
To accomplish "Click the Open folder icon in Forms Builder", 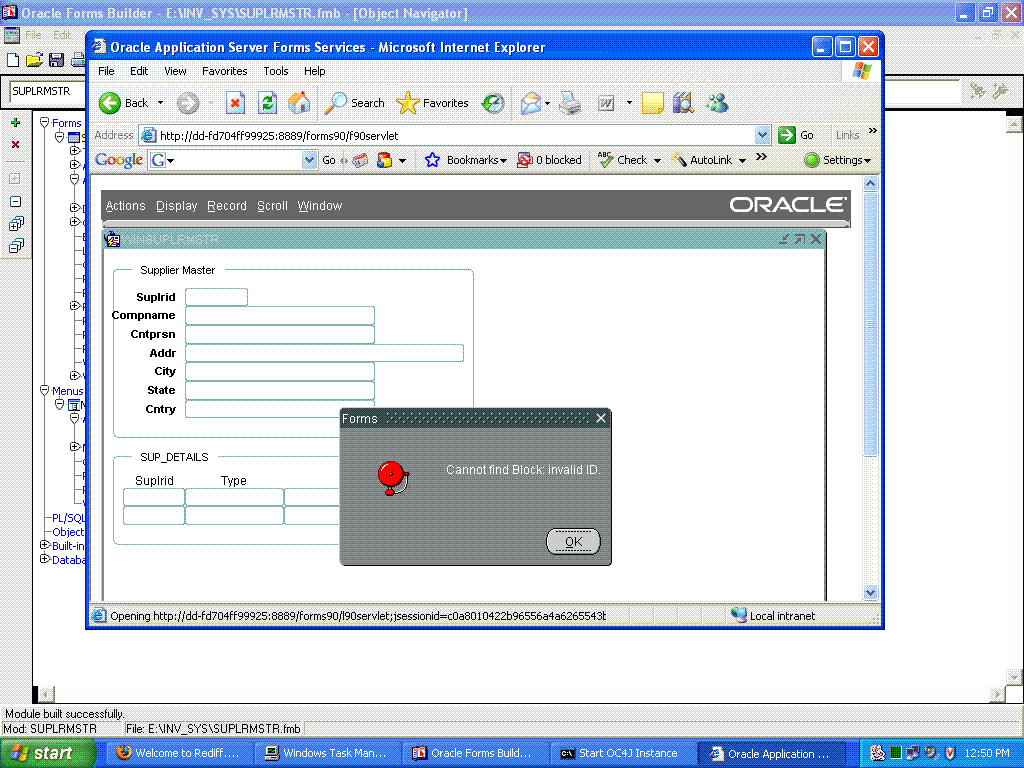I will tap(35, 60).
